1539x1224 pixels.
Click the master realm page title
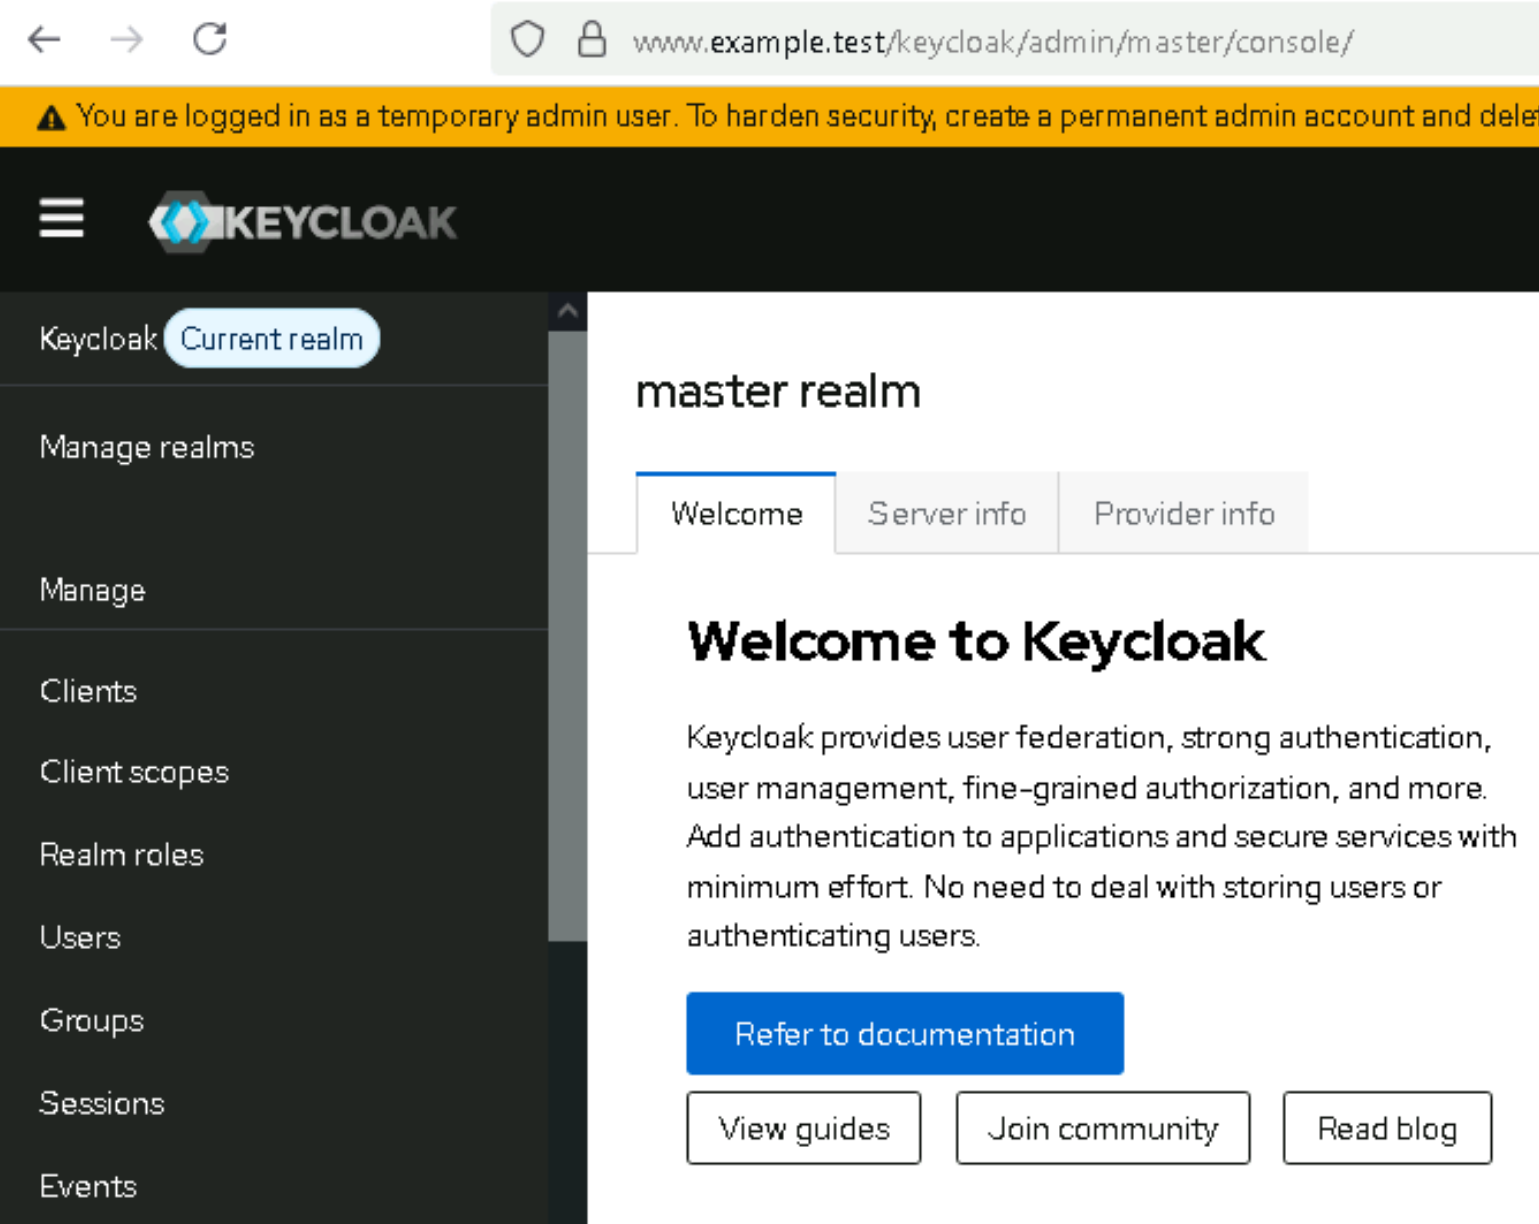pos(778,391)
